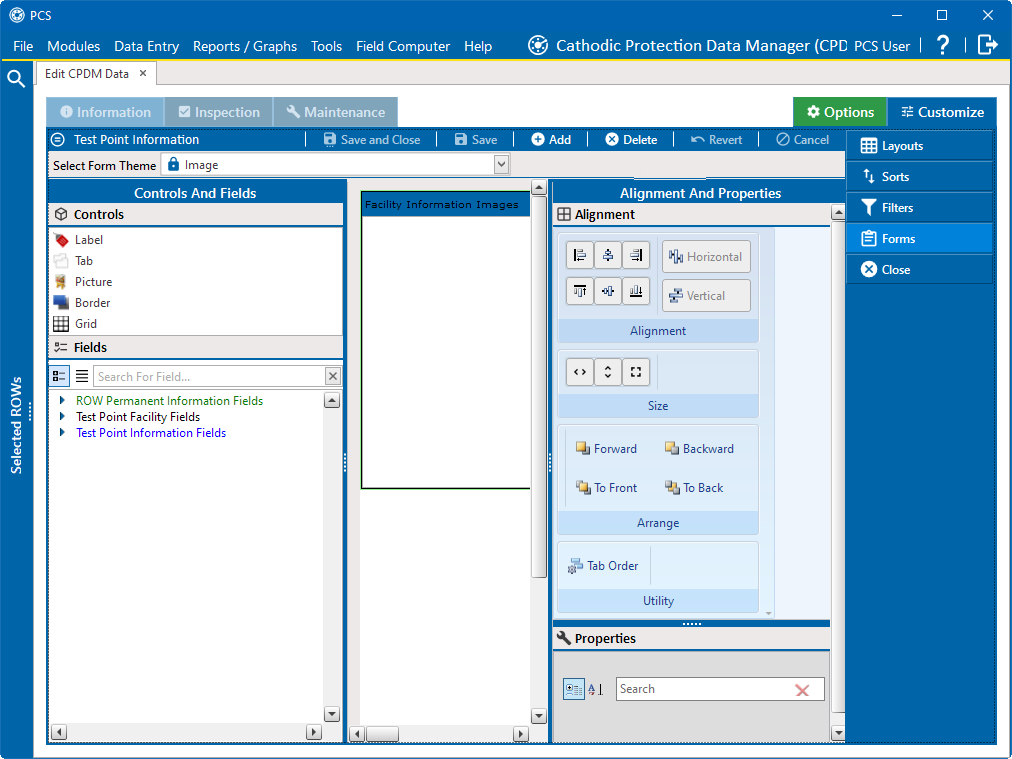Click the same width size icon
Screen dimensions: 1012x759
click(580, 373)
